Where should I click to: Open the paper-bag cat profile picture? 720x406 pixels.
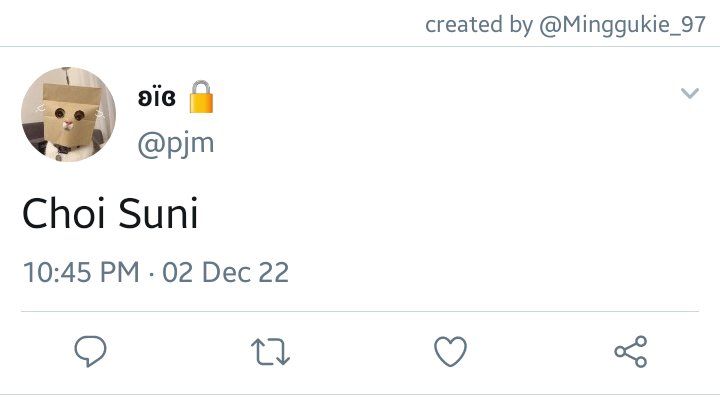68,115
